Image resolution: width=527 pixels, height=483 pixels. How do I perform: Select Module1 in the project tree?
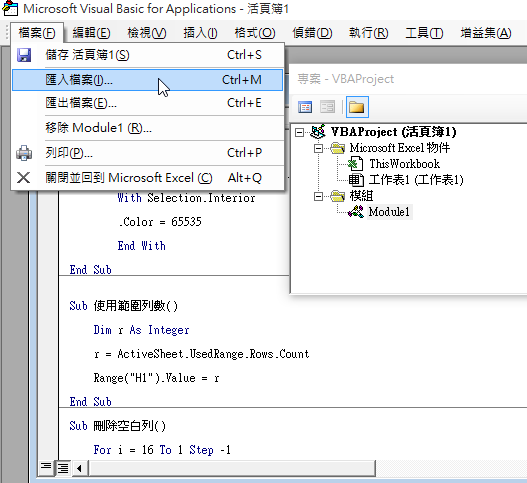click(x=389, y=212)
